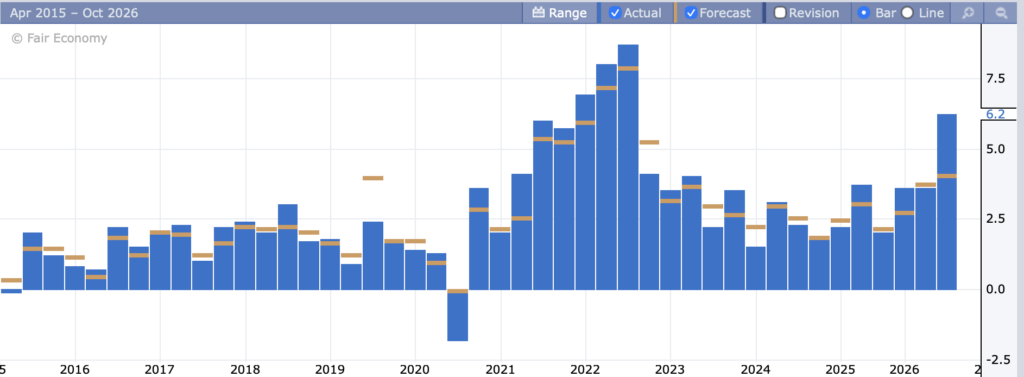This screenshot has width=1024, height=377.
Task: Click the calendar icon beside Range
Action: (538, 12)
